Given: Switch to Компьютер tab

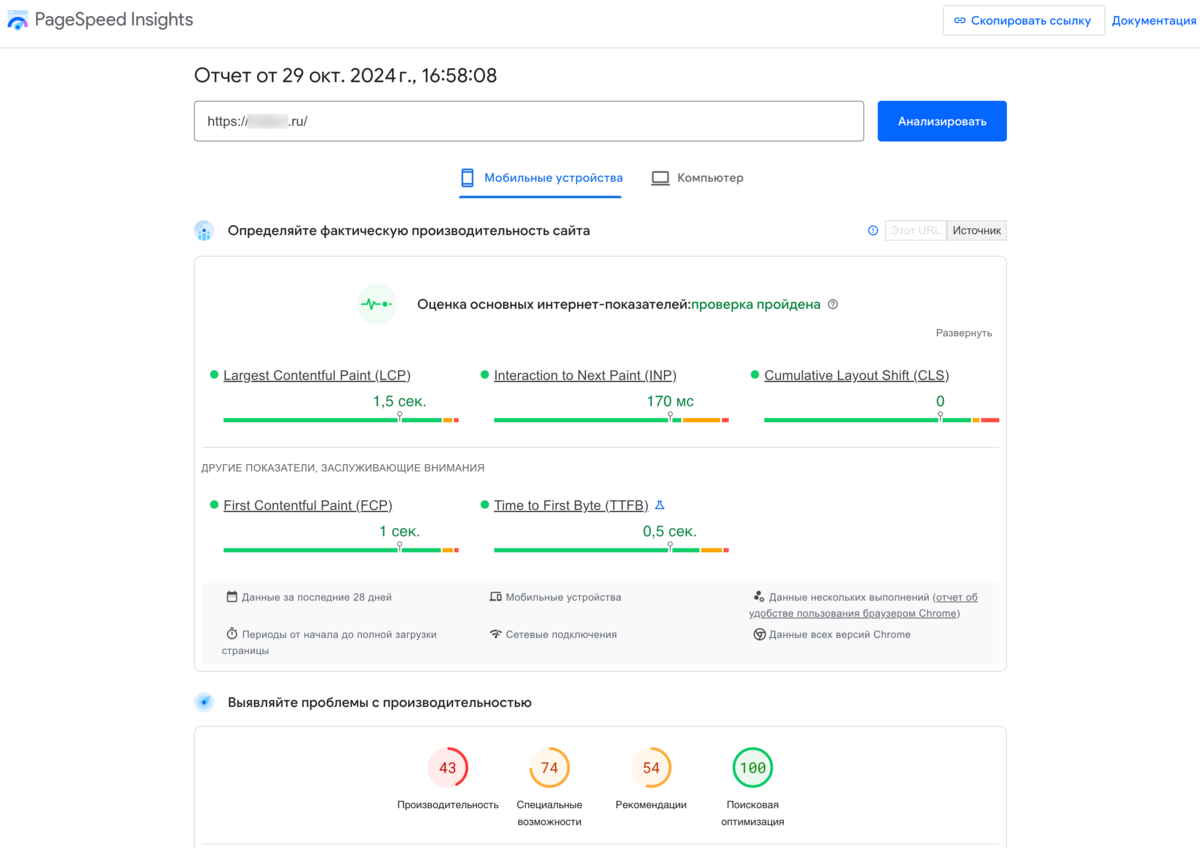Looking at the screenshot, I should (698, 178).
